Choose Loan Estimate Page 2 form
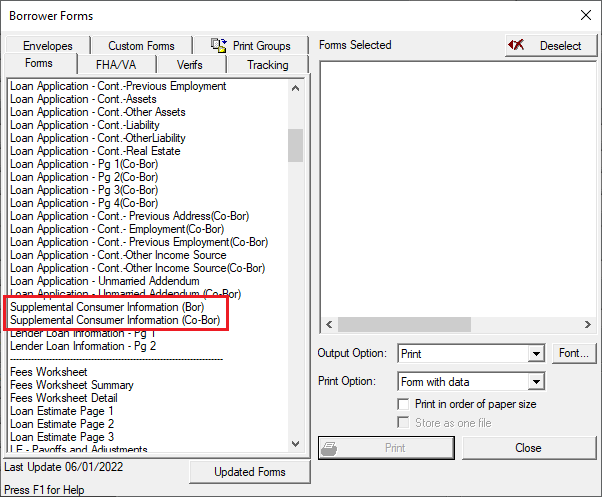 coord(62,424)
